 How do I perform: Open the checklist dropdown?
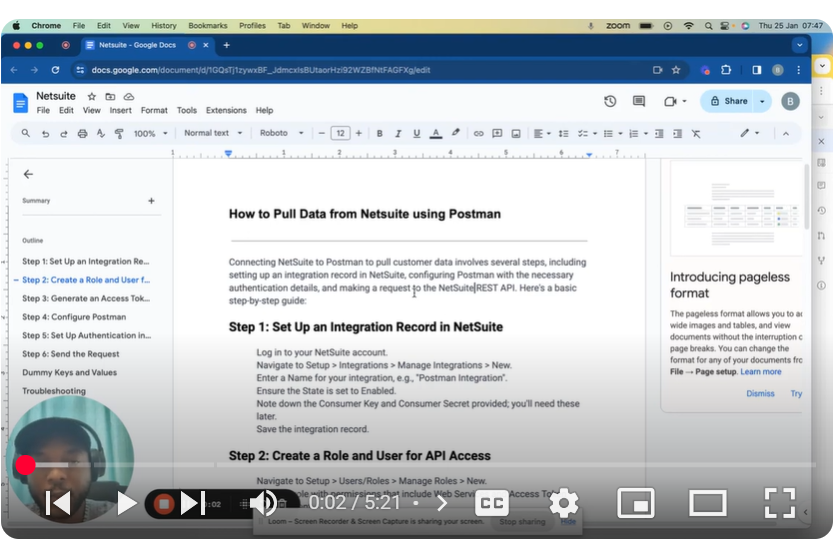click(587, 134)
